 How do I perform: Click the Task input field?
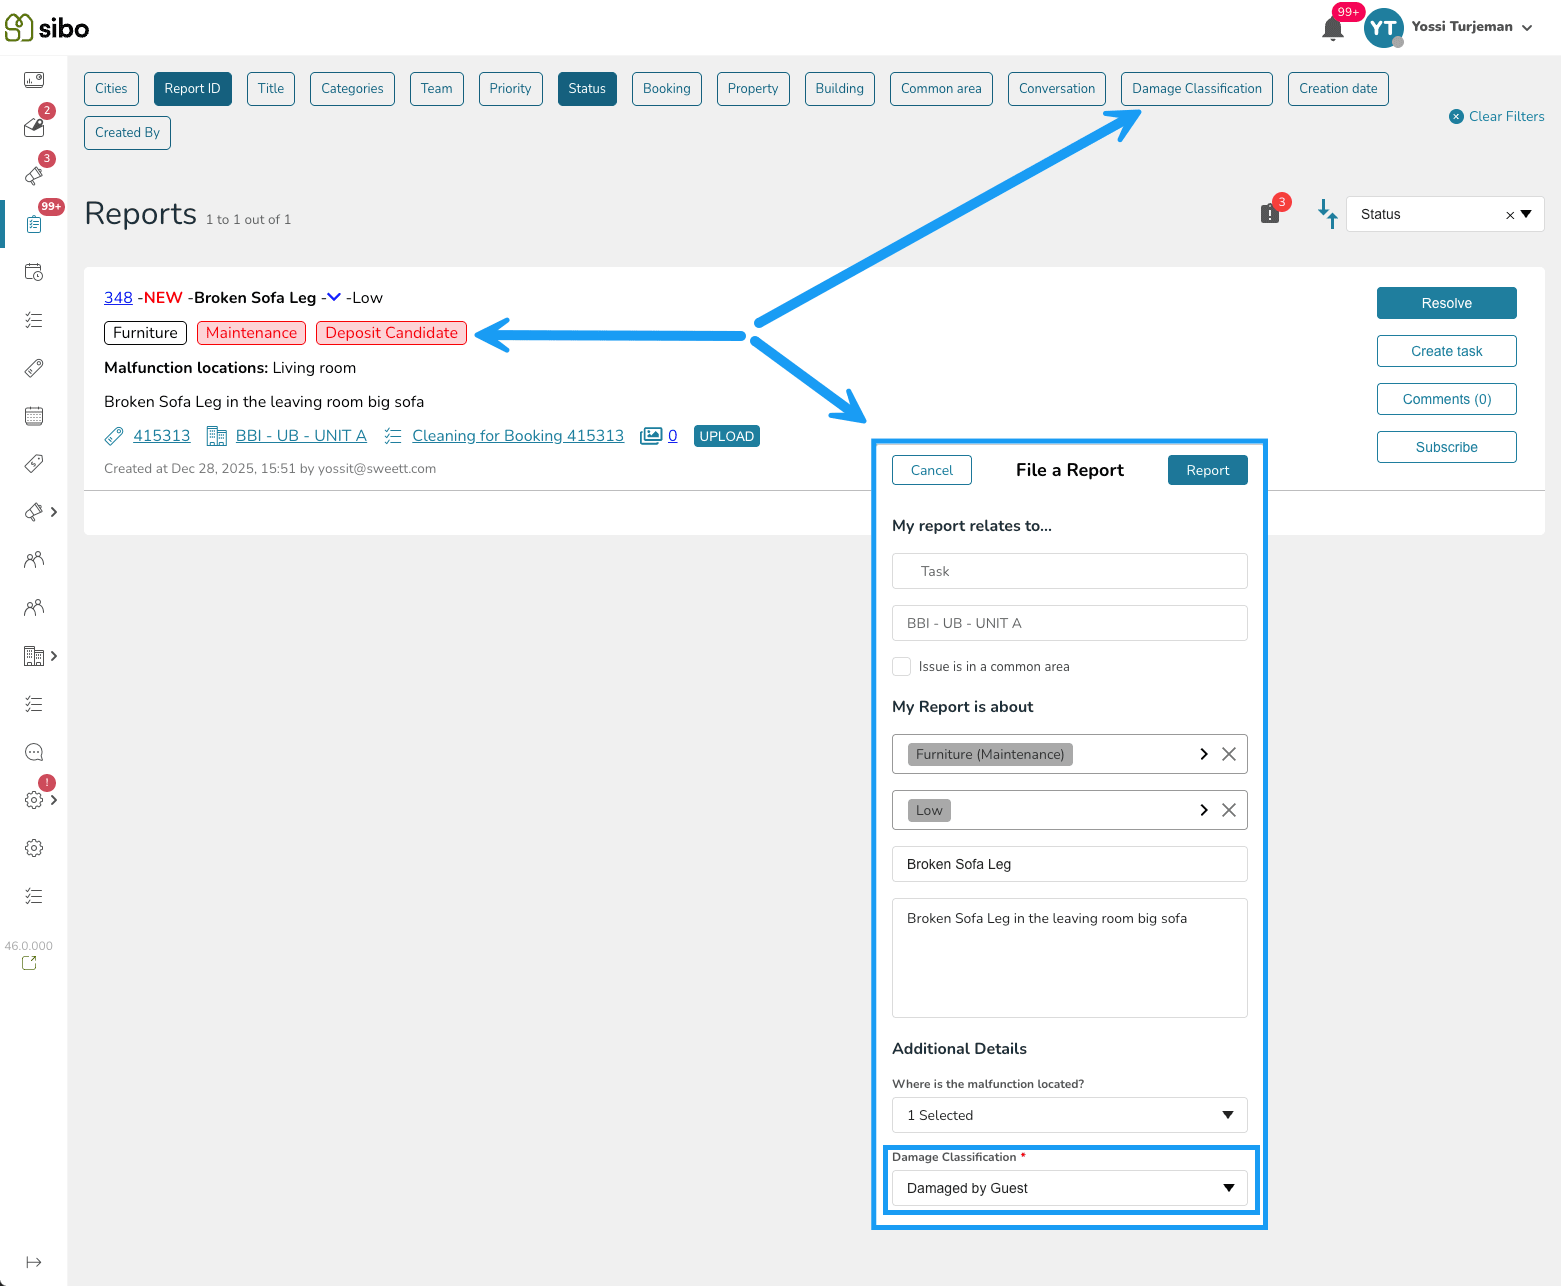point(1069,571)
